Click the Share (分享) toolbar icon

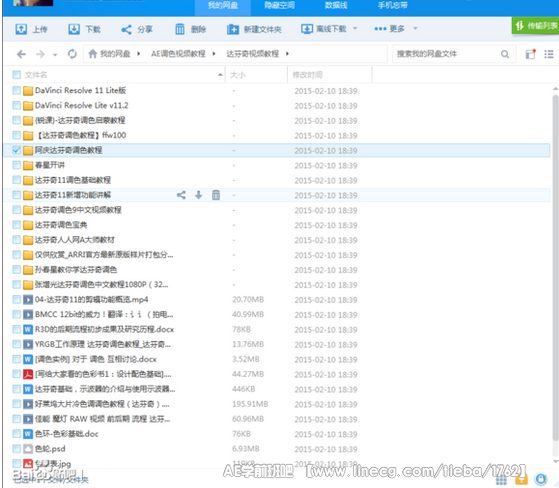tap(126, 29)
